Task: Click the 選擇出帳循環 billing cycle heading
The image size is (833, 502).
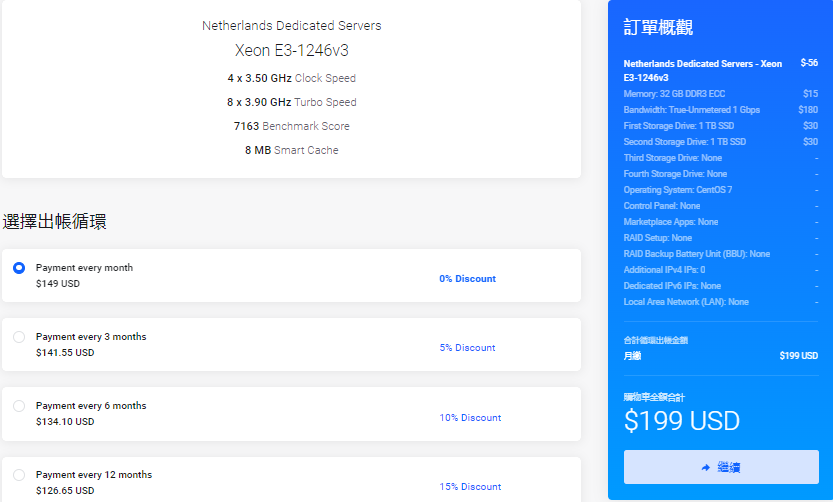Action: [x=55, y=221]
